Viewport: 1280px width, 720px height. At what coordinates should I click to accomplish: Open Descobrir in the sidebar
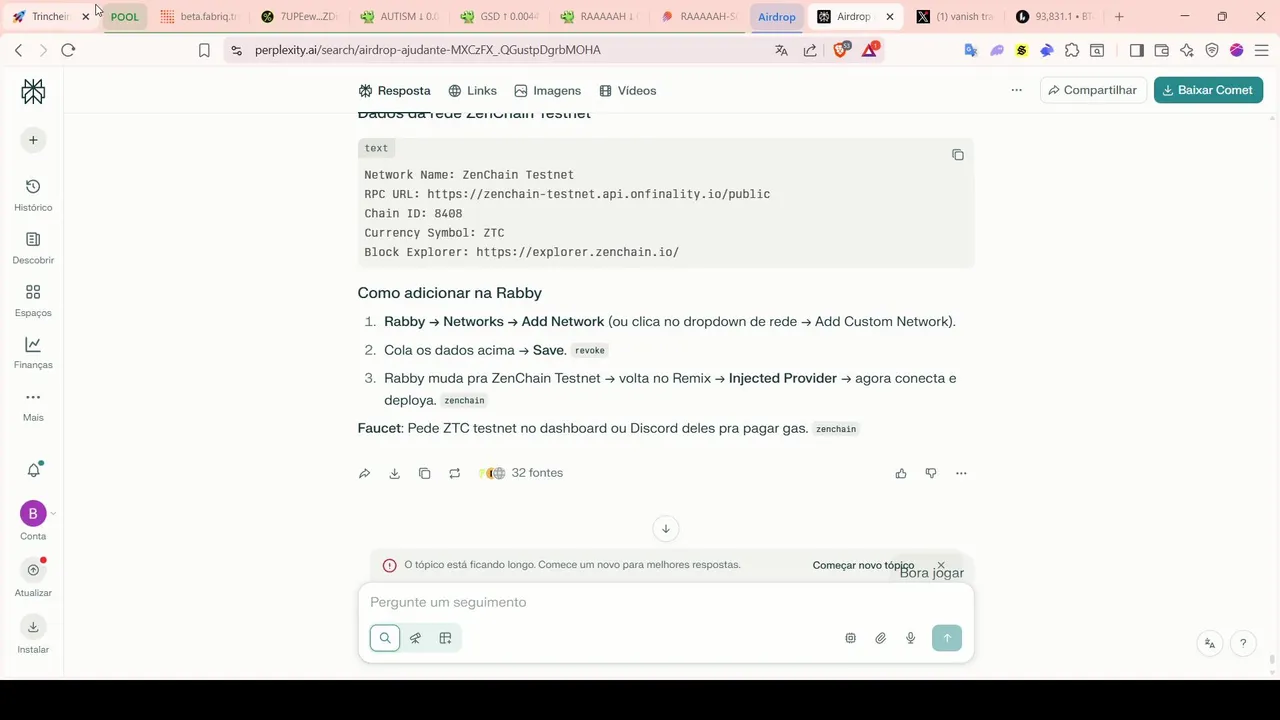[x=33, y=248]
